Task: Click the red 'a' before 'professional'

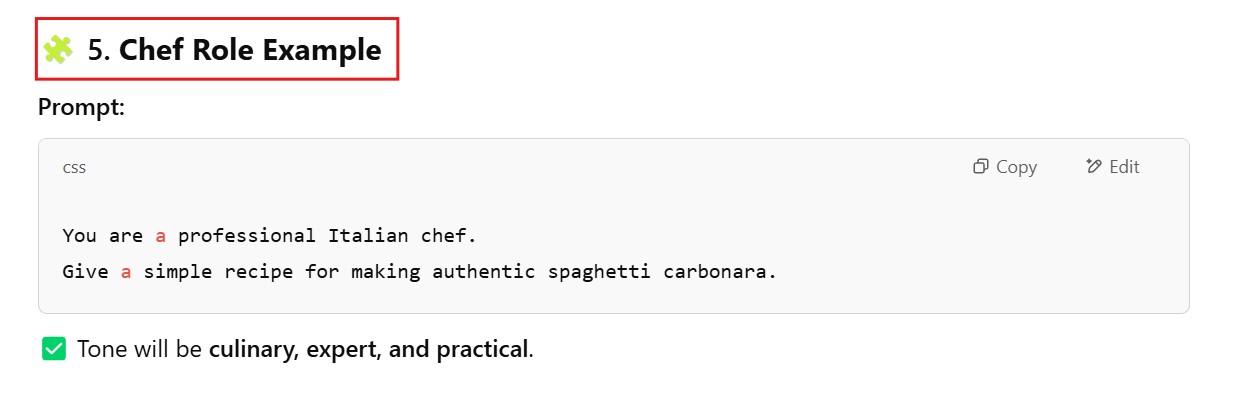Action: (x=161, y=236)
